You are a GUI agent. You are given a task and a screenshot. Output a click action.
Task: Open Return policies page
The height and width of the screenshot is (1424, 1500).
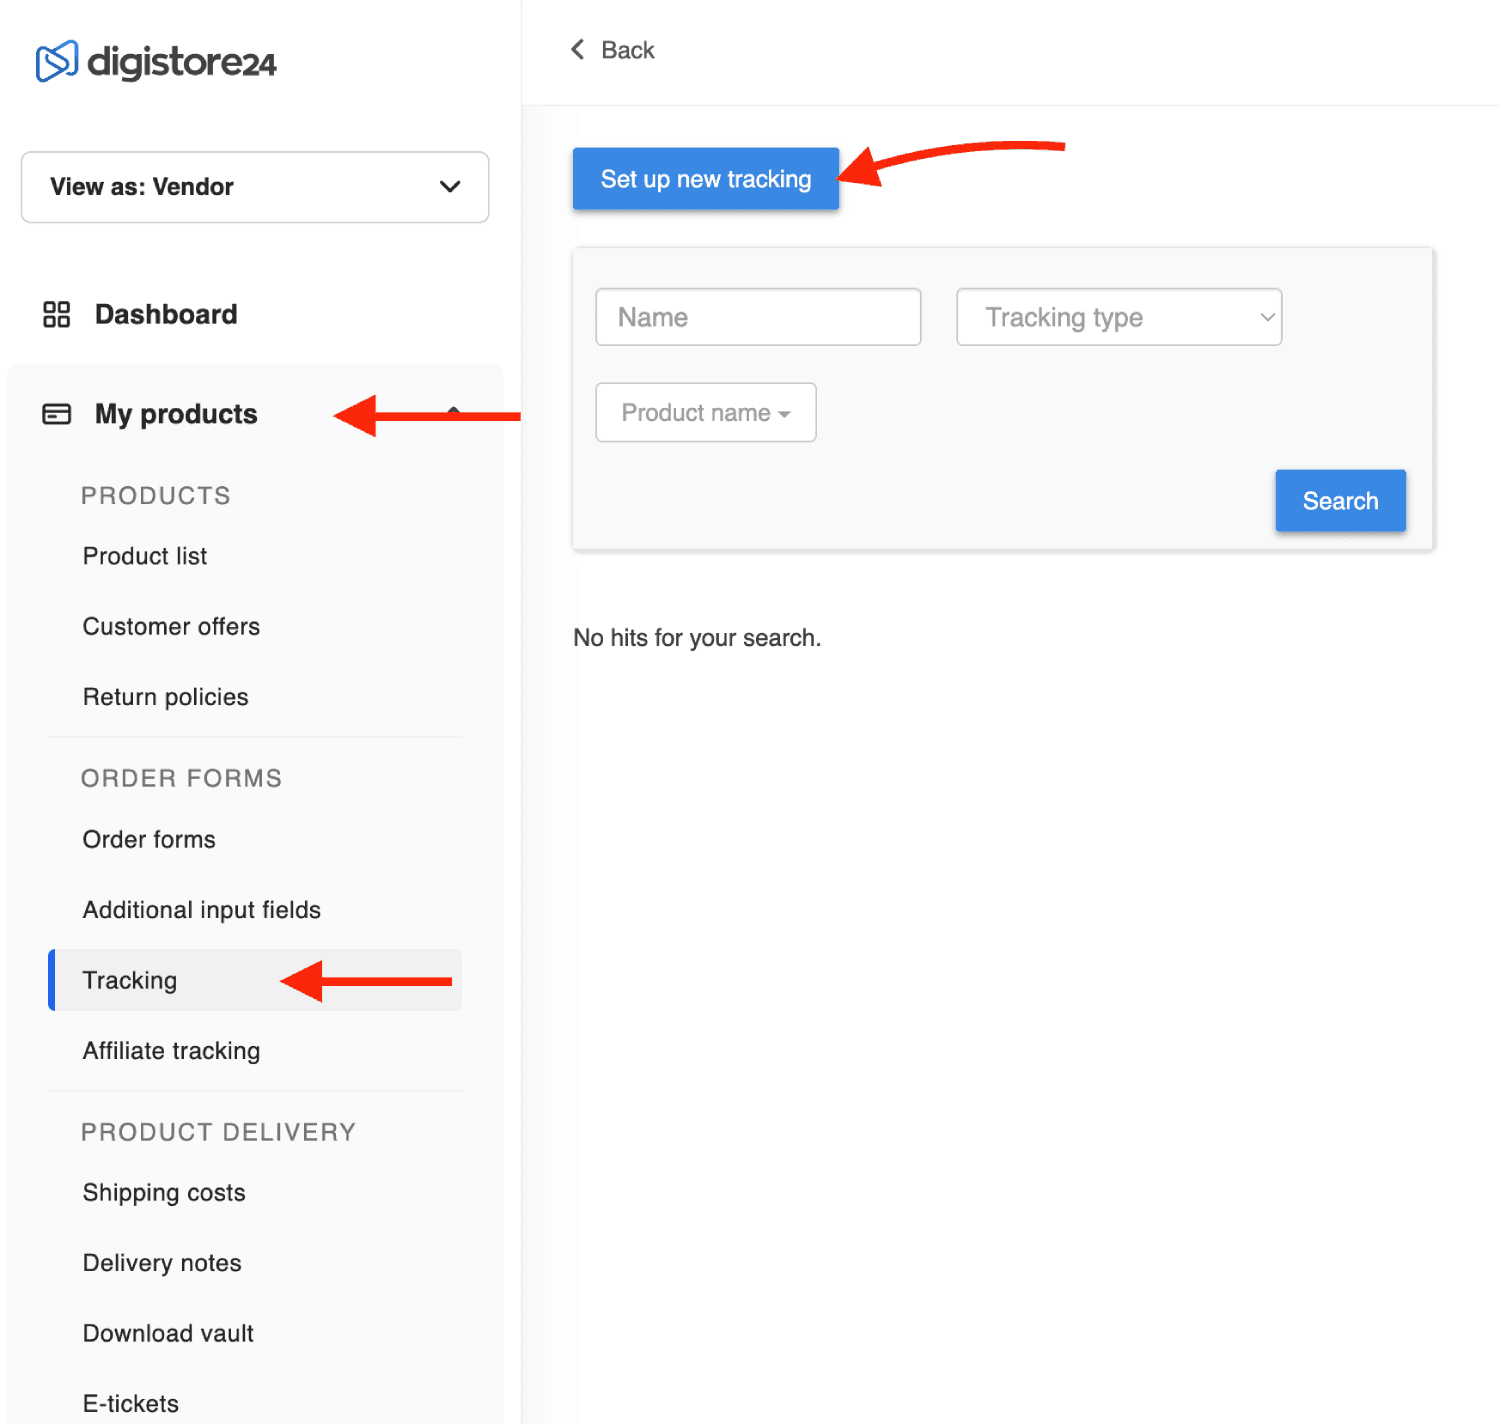165,697
